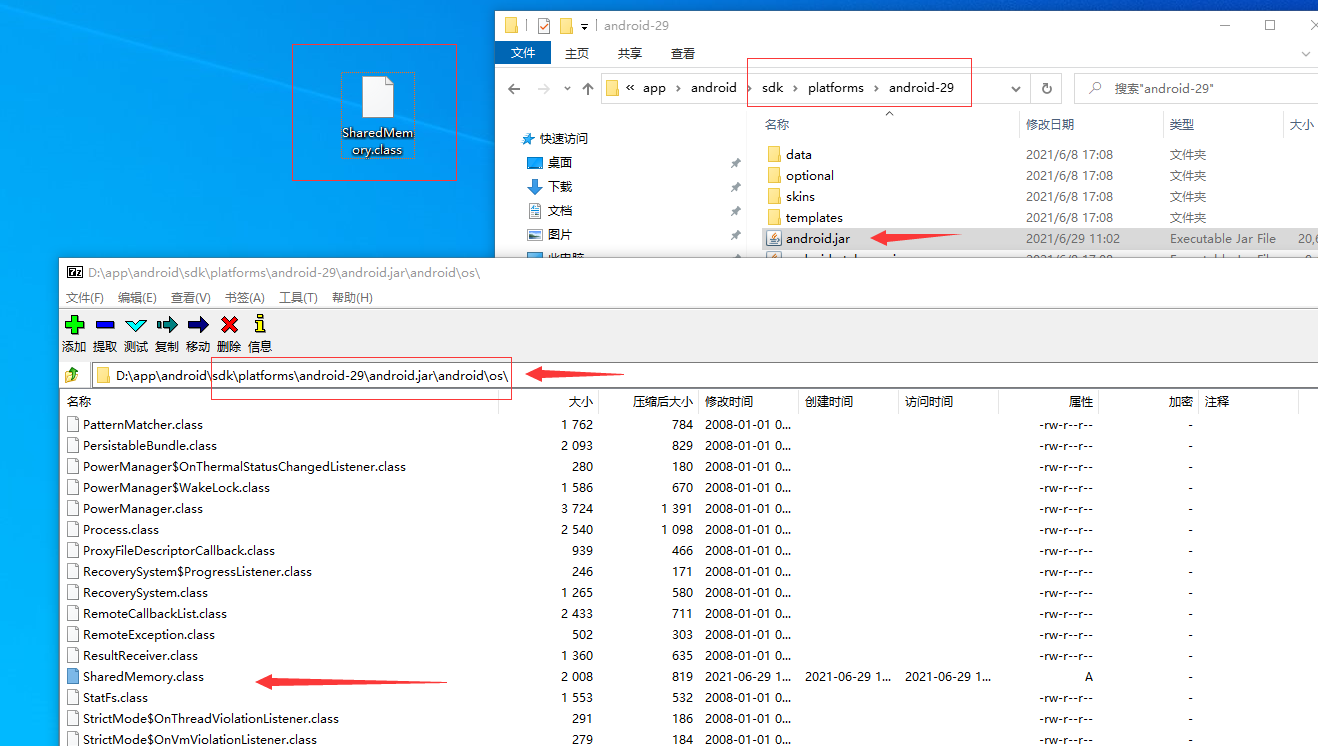Click the Explorer forward arrow
The image size is (1318, 746).
545,88
